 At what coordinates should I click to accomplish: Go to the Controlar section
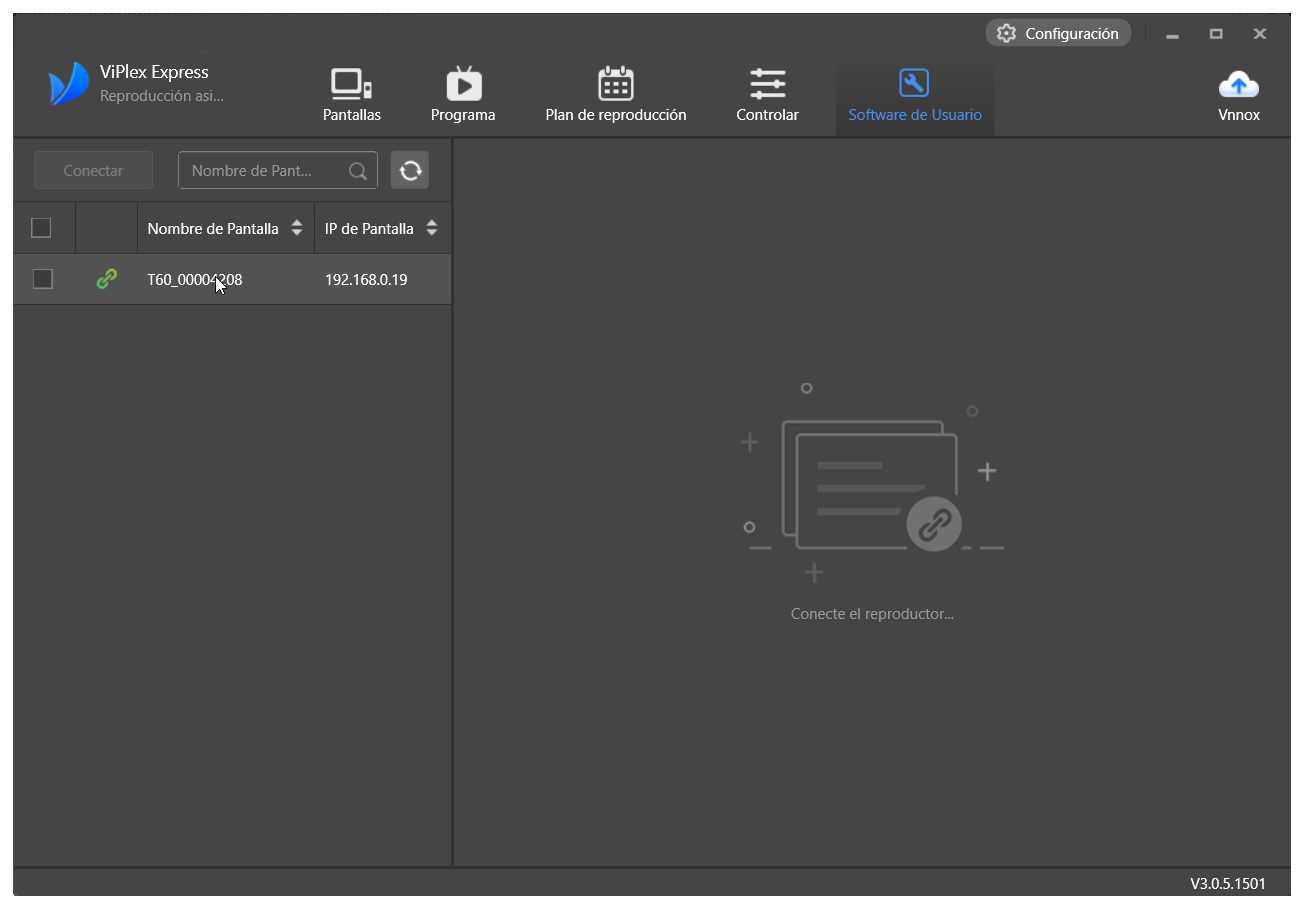(767, 96)
